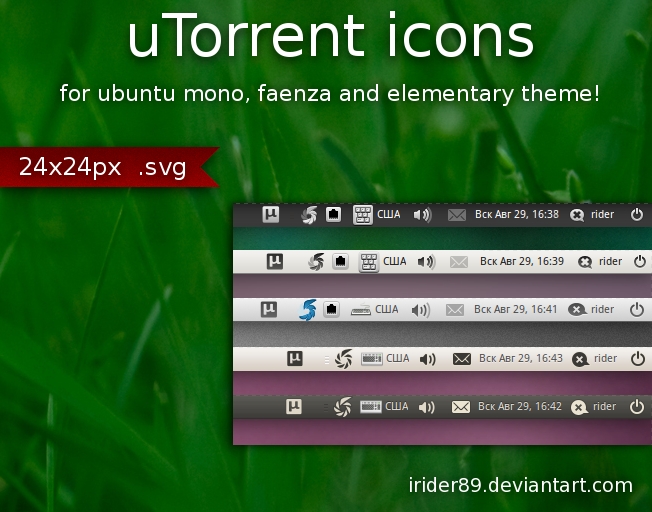The image size is (652, 512).
Task: Open the rider user menu in the 16:39 panel
Action: click(x=610, y=262)
